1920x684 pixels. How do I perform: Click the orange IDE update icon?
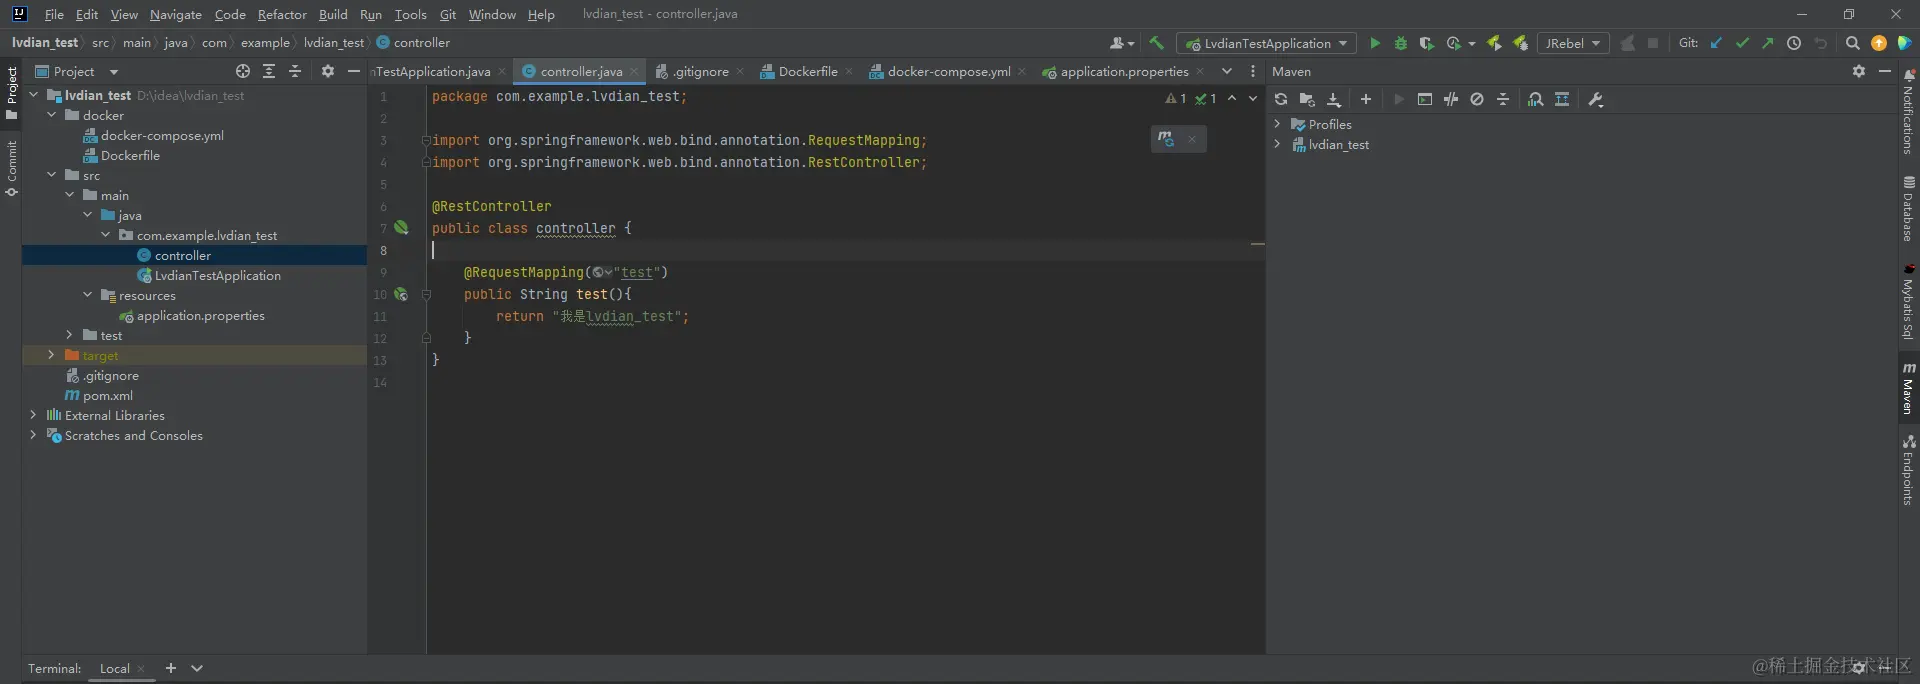pos(1879,43)
